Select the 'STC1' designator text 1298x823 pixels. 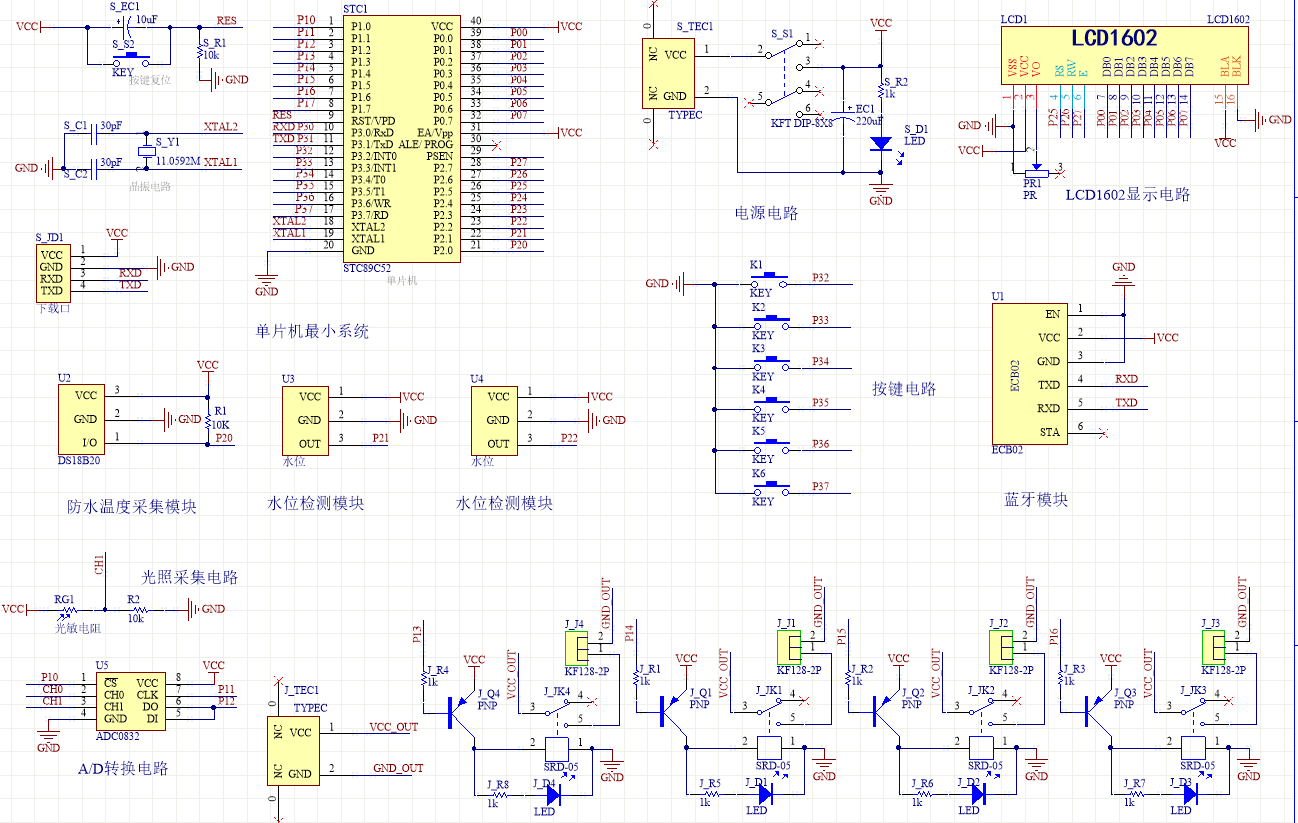tap(356, 9)
